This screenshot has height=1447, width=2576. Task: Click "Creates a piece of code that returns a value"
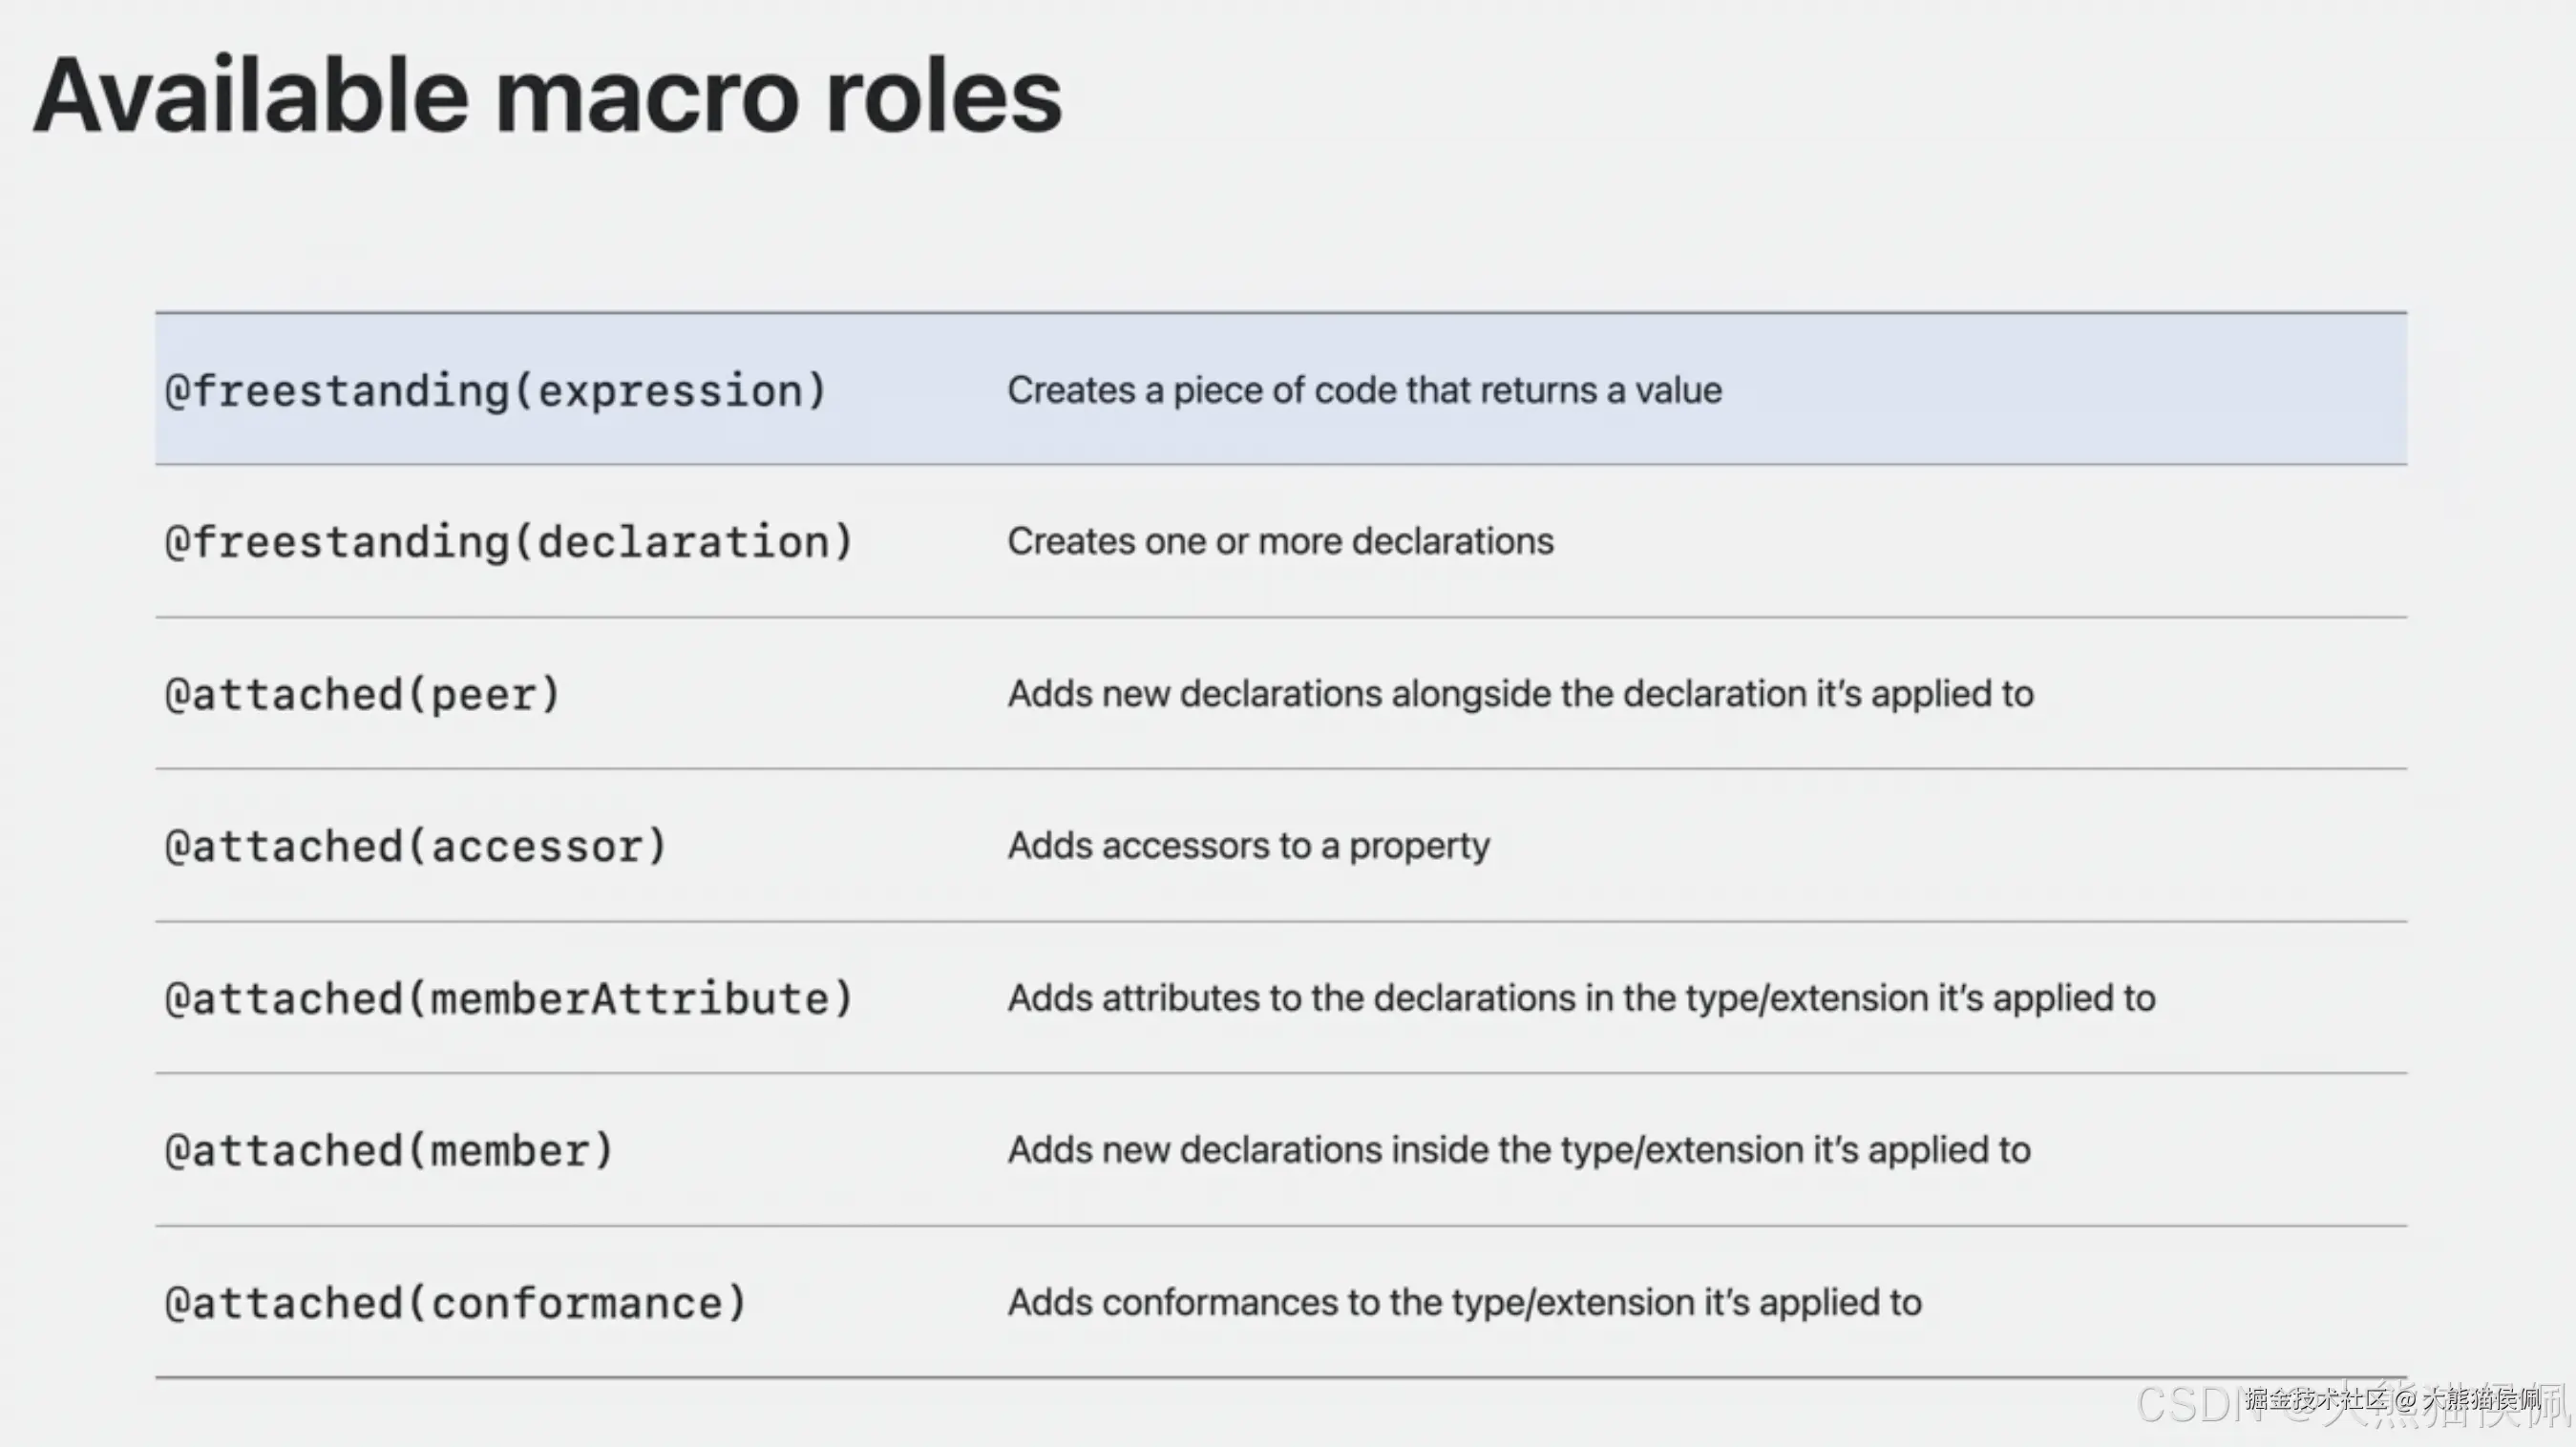tap(1364, 391)
